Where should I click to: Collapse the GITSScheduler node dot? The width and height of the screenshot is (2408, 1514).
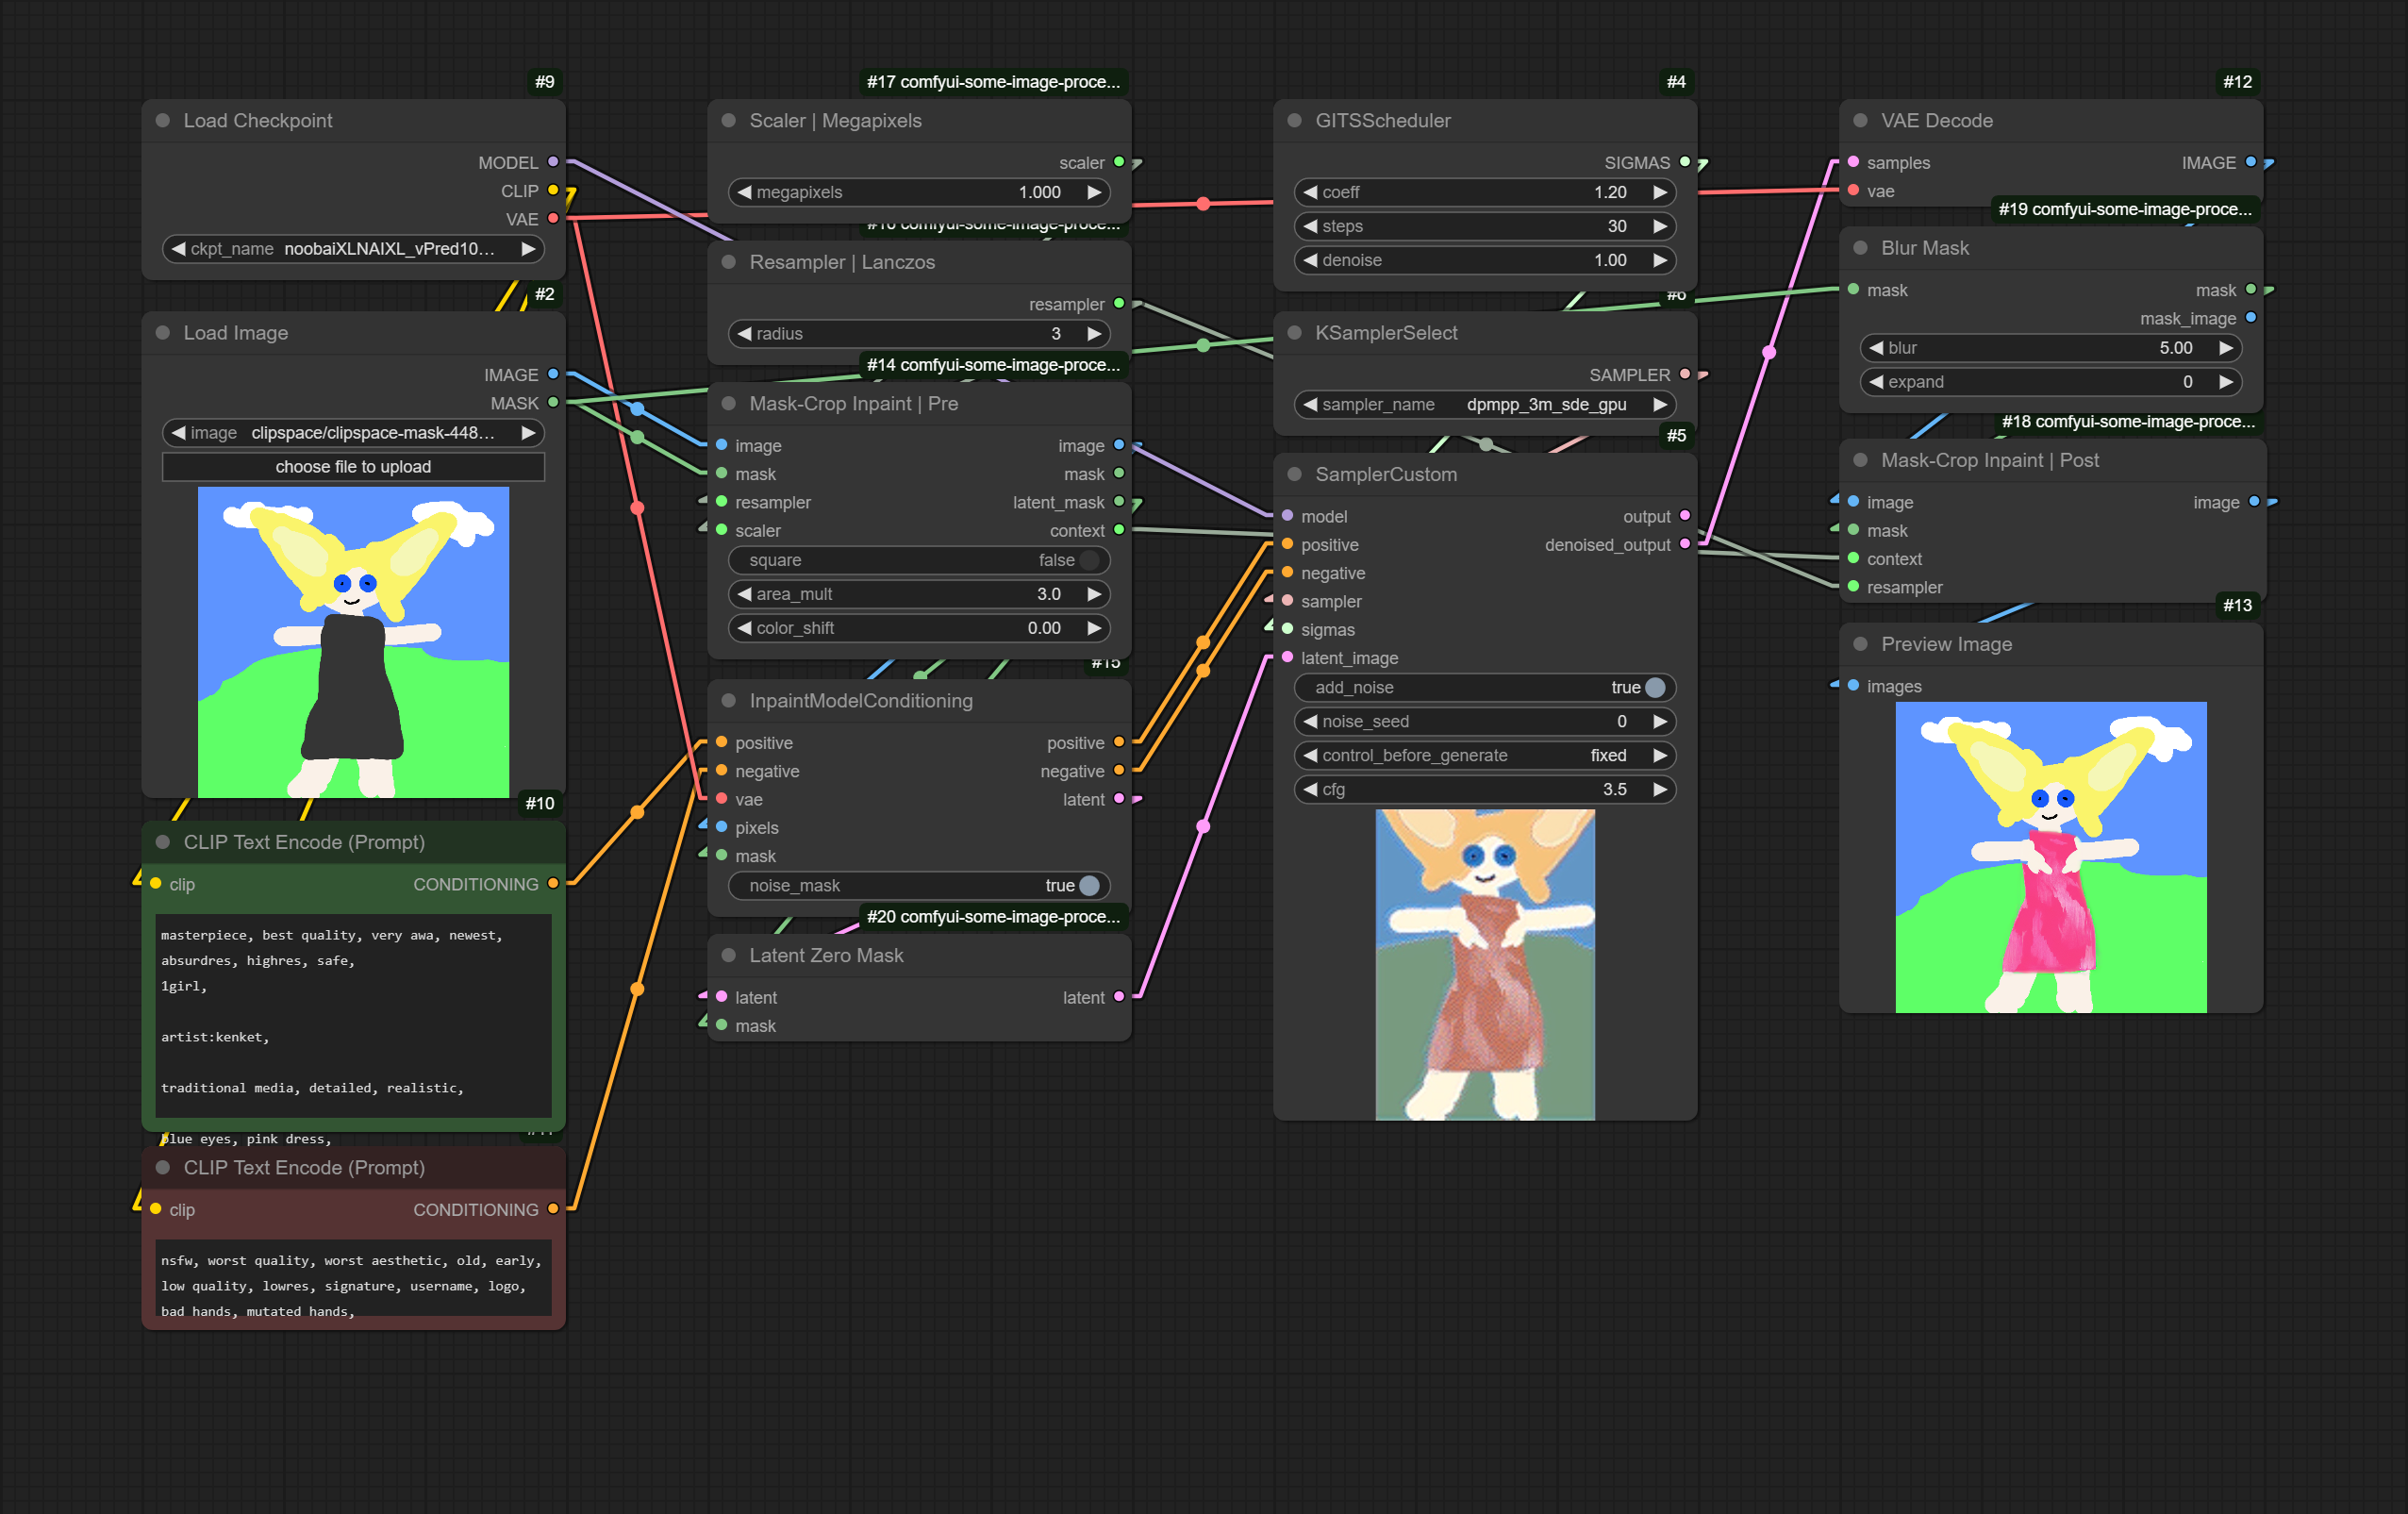[x=1295, y=120]
